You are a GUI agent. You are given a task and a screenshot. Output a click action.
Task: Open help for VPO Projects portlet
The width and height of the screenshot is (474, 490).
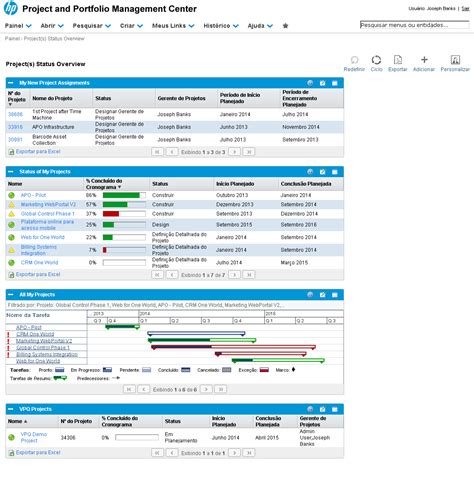310,409
